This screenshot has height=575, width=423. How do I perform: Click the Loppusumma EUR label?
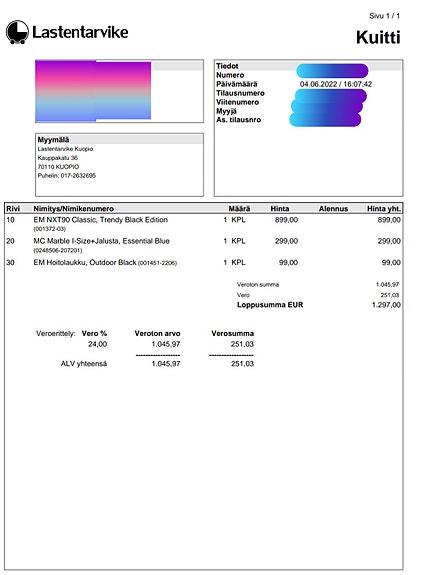(x=270, y=305)
